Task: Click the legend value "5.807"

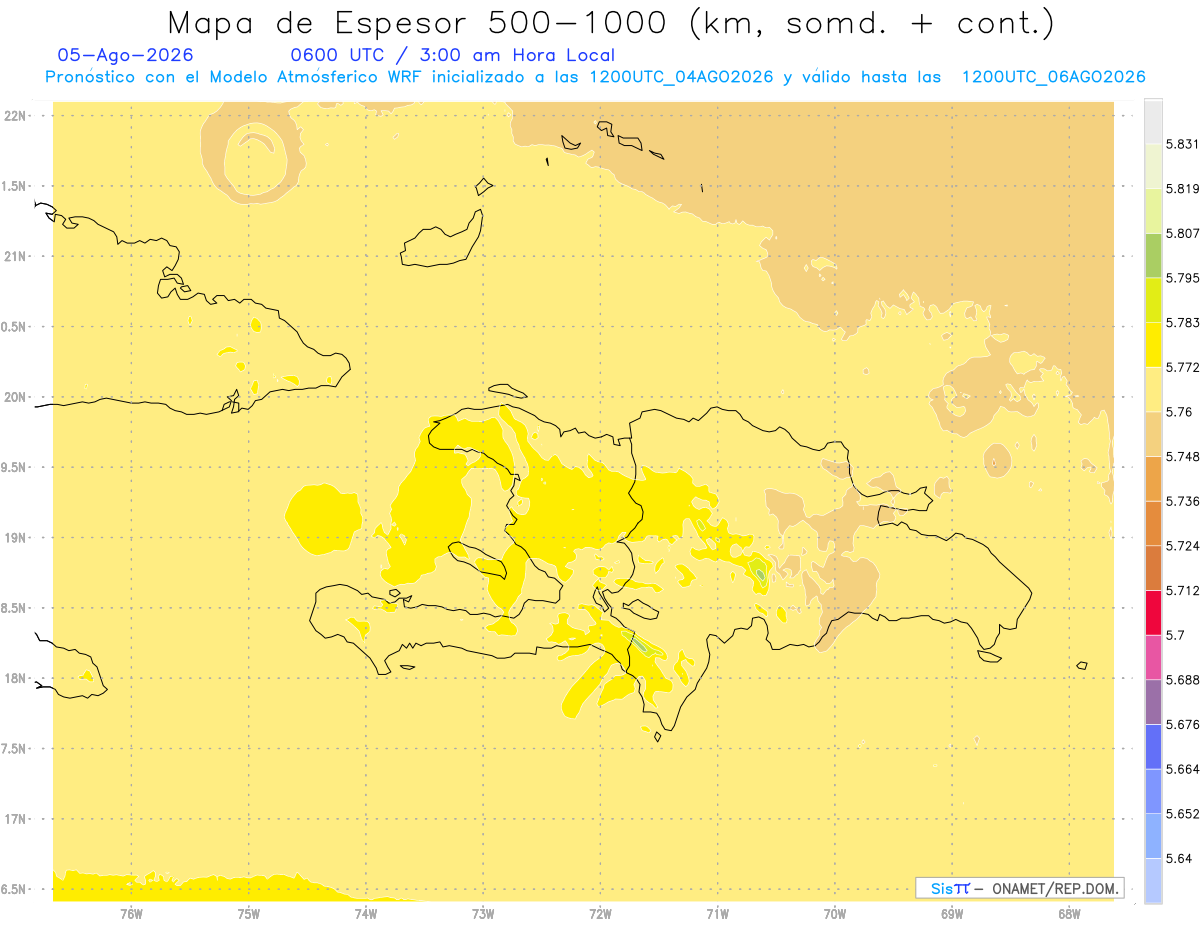Action: pyautogui.click(x=1182, y=233)
